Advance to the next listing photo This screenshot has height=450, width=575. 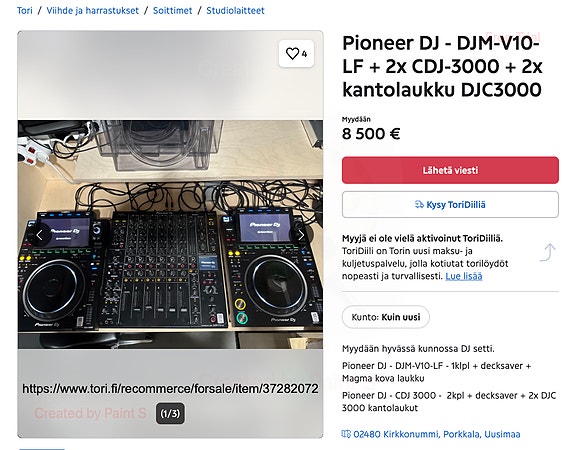tap(301, 235)
